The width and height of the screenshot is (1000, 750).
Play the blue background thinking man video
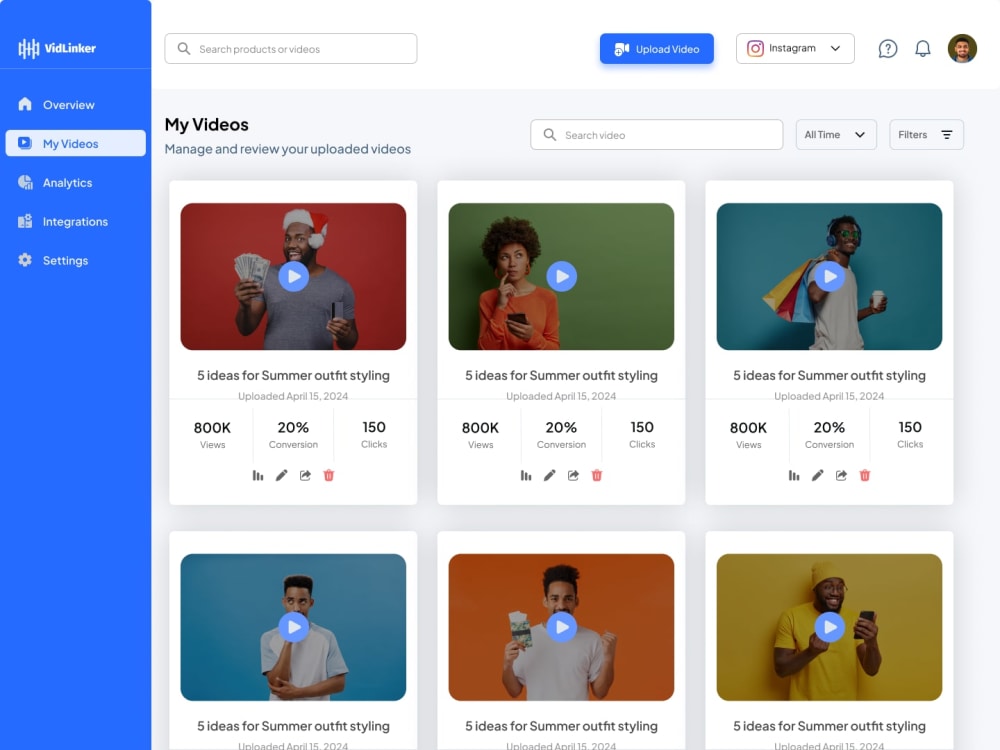[x=294, y=628]
